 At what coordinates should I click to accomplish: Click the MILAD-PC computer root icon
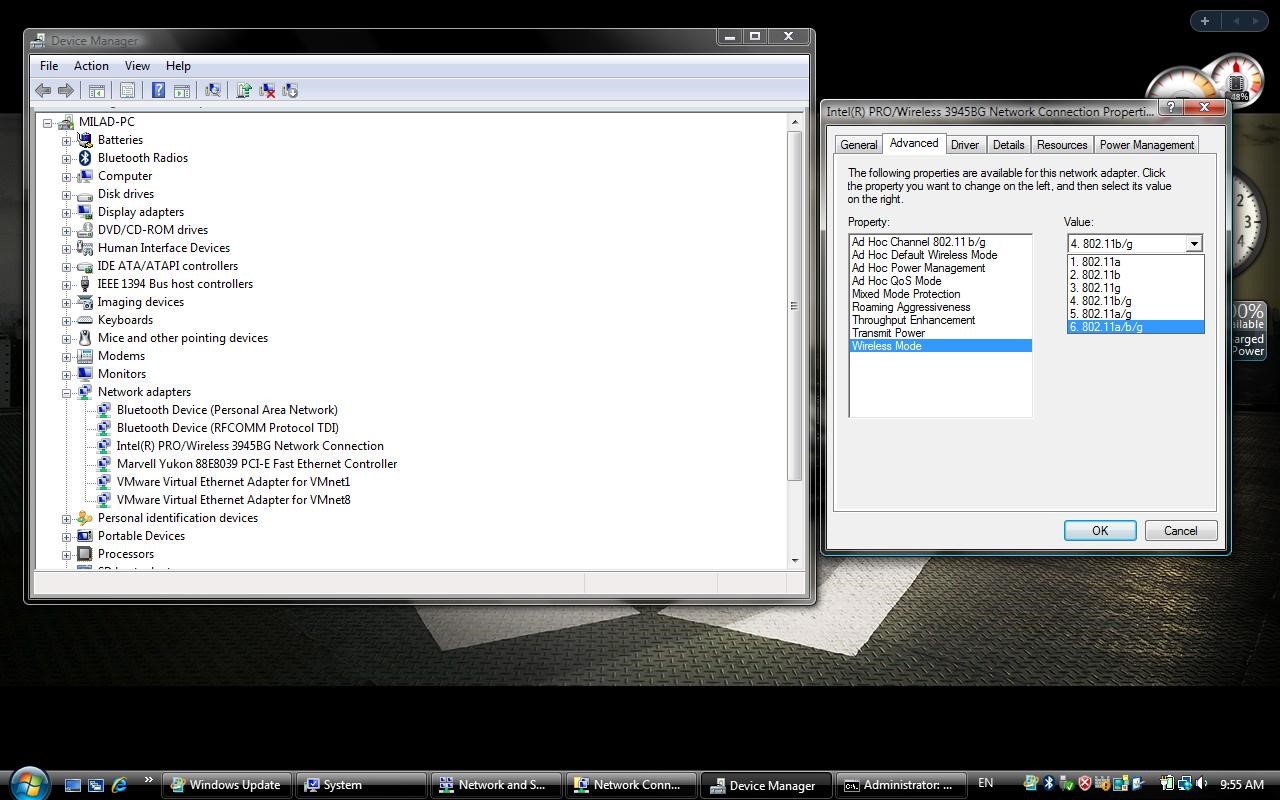(66, 122)
